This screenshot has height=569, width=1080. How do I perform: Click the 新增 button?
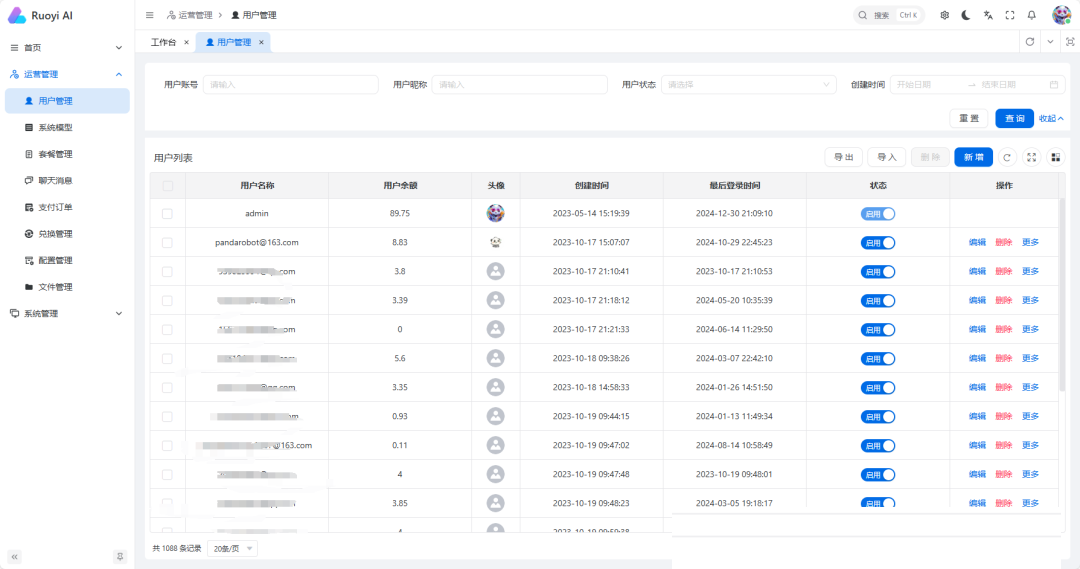(x=973, y=157)
